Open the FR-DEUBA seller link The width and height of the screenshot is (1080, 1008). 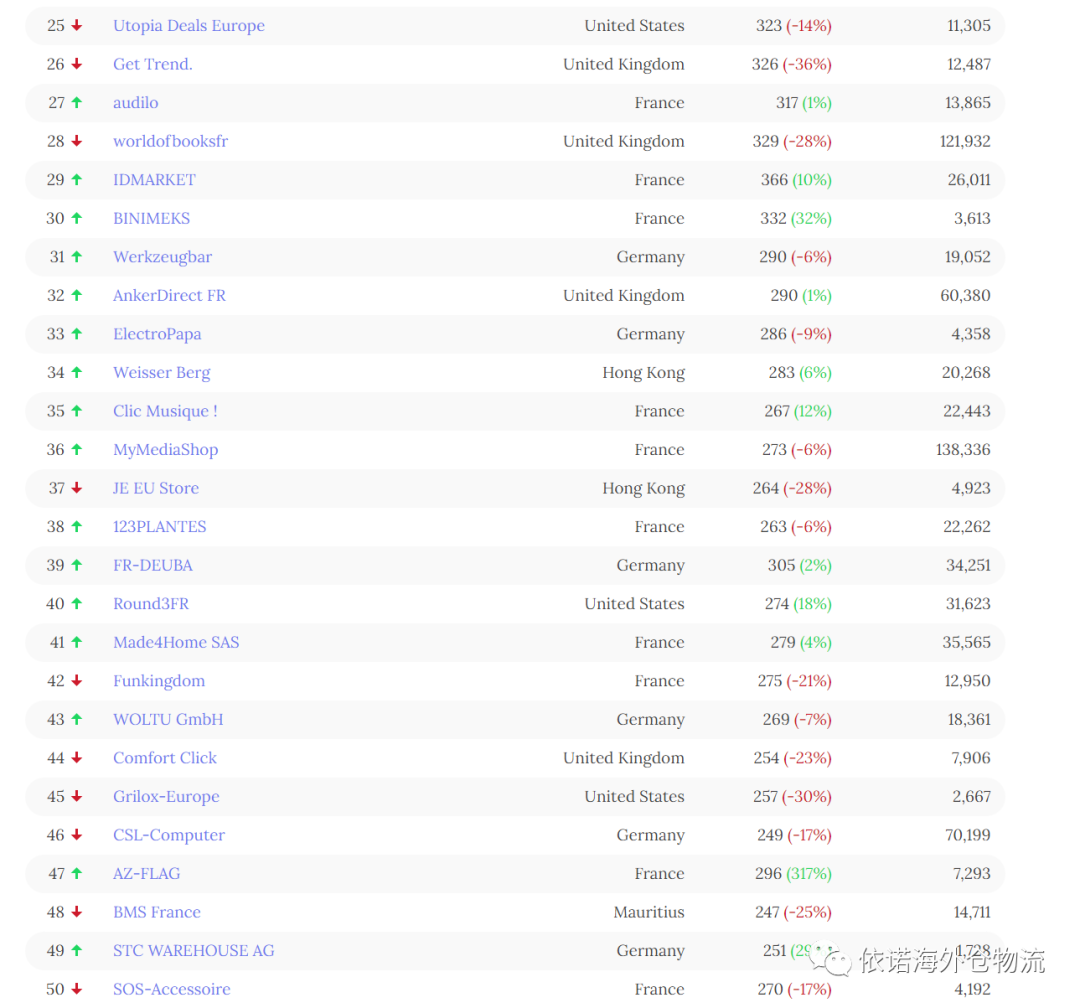[x=153, y=566]
